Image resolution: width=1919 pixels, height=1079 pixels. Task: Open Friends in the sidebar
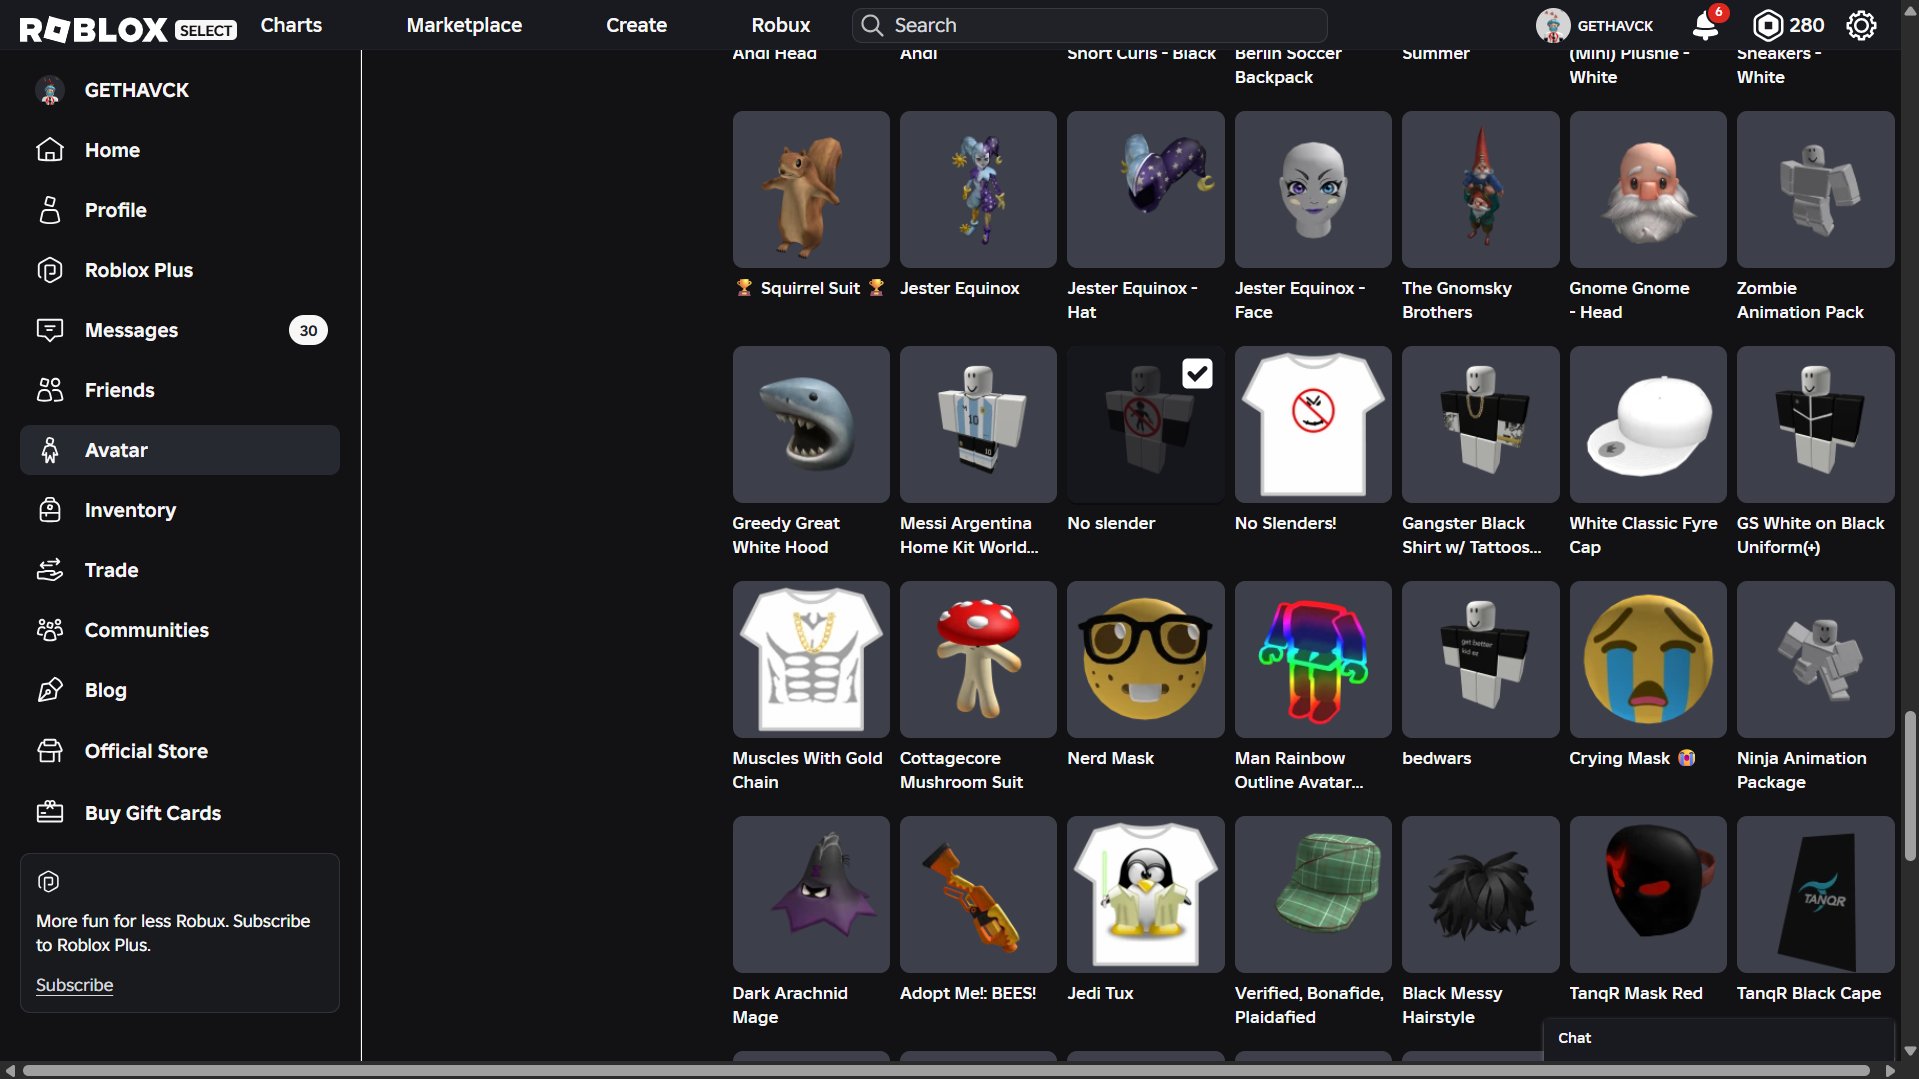tap(180, 390)
